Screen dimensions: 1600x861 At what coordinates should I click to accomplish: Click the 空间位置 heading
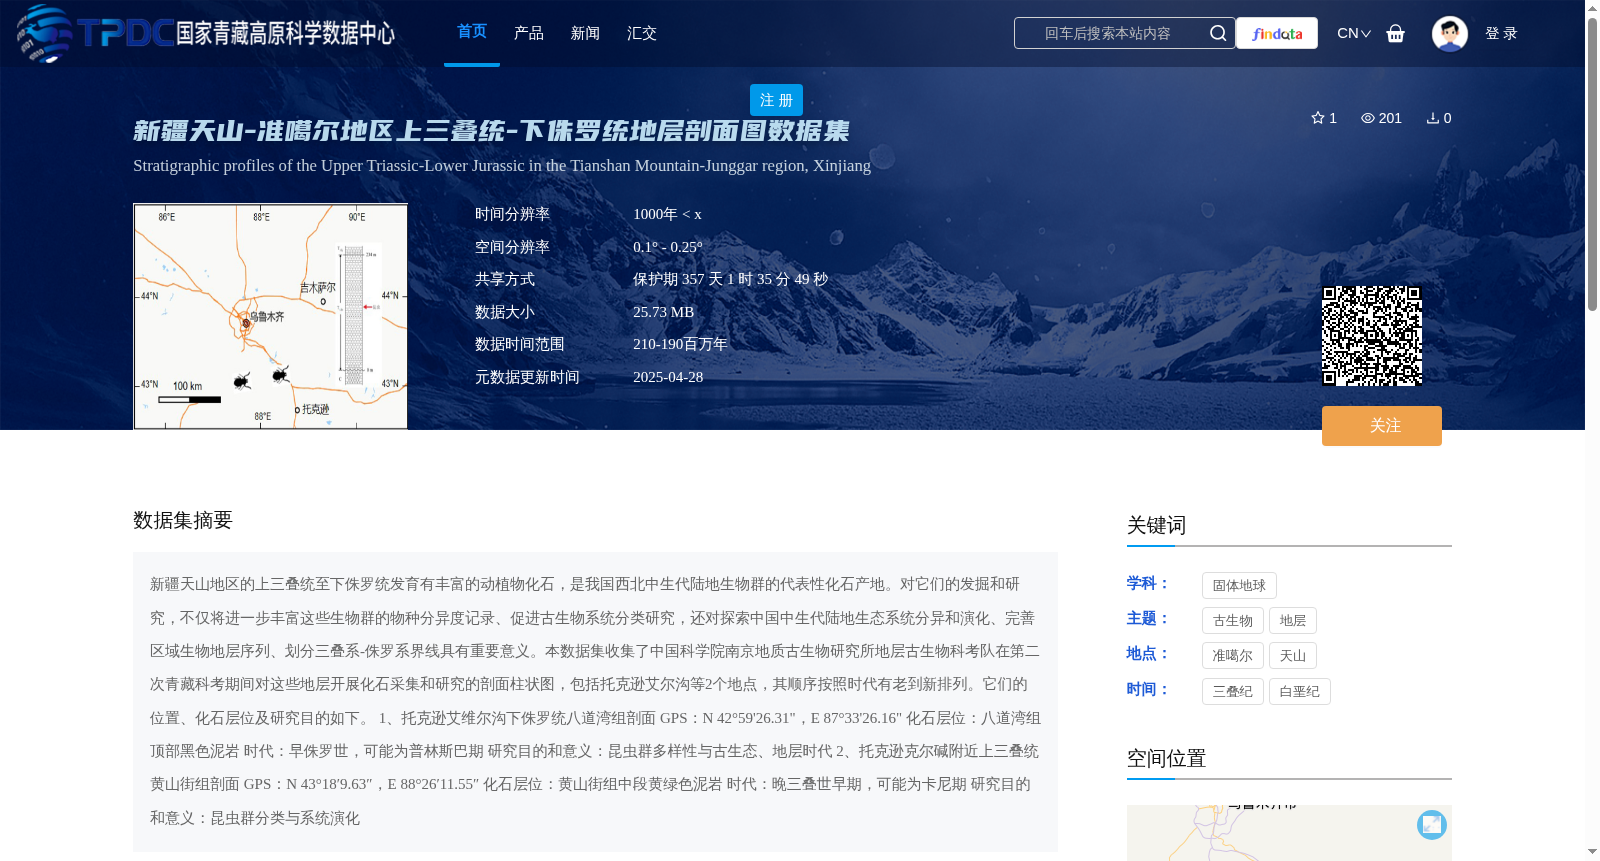[1166, 758]
